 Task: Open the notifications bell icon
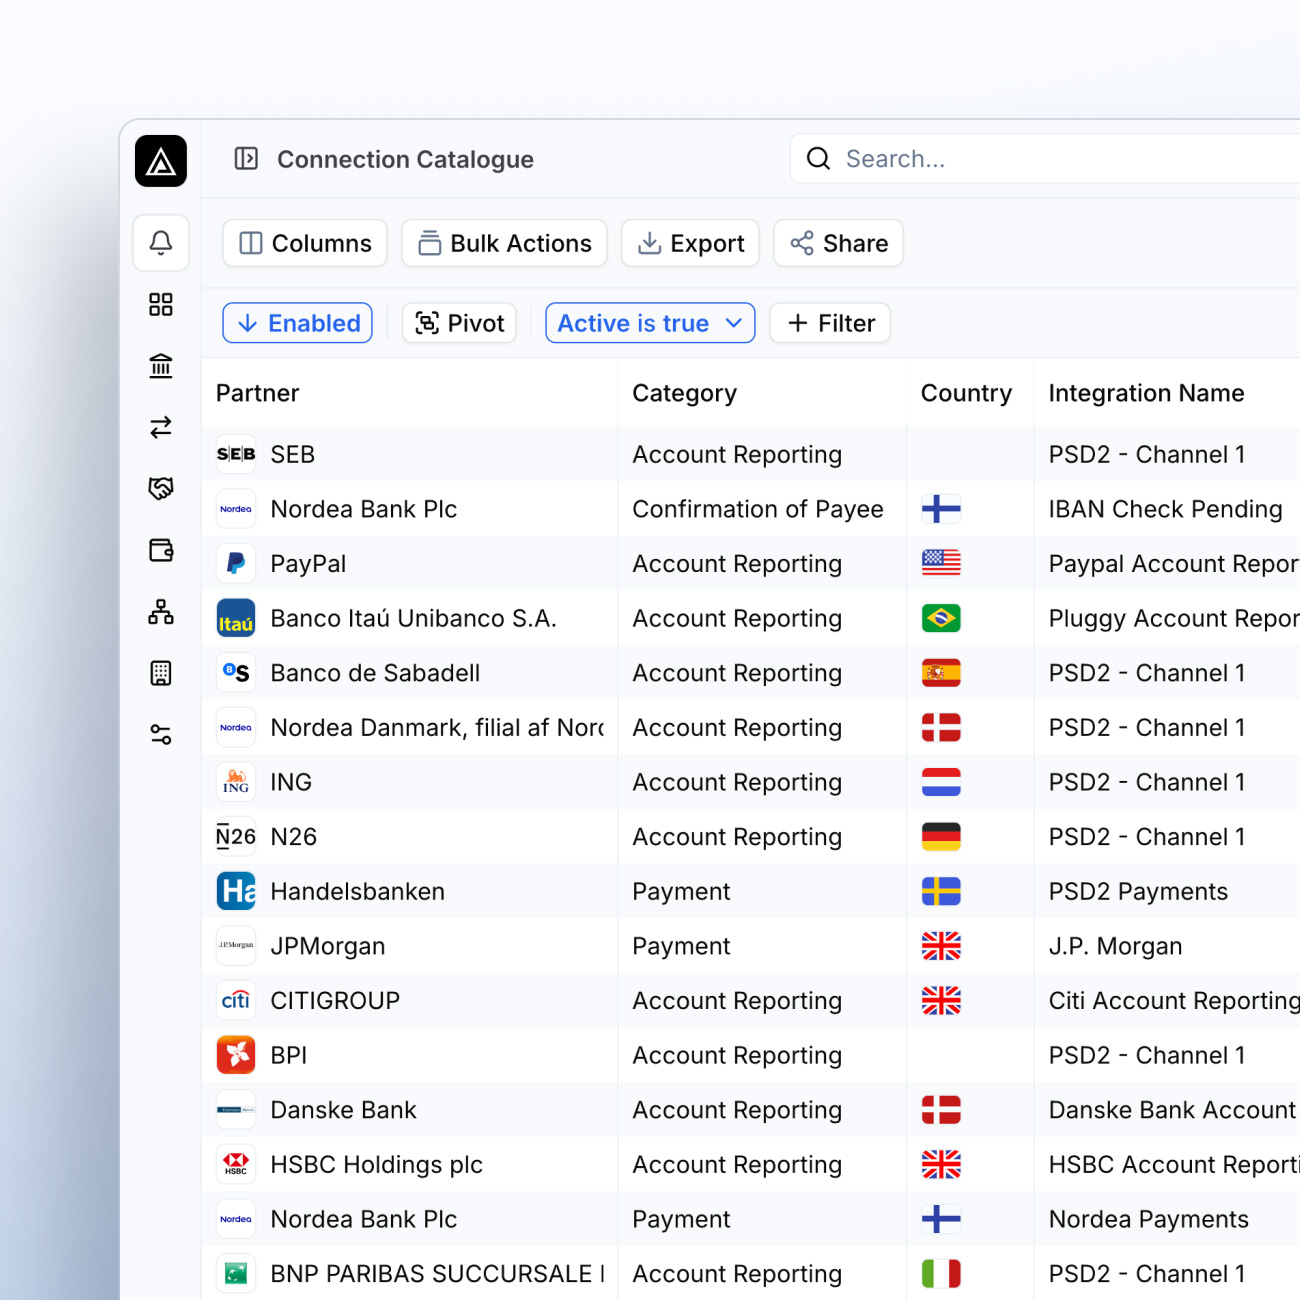click(x=161, y=243)
